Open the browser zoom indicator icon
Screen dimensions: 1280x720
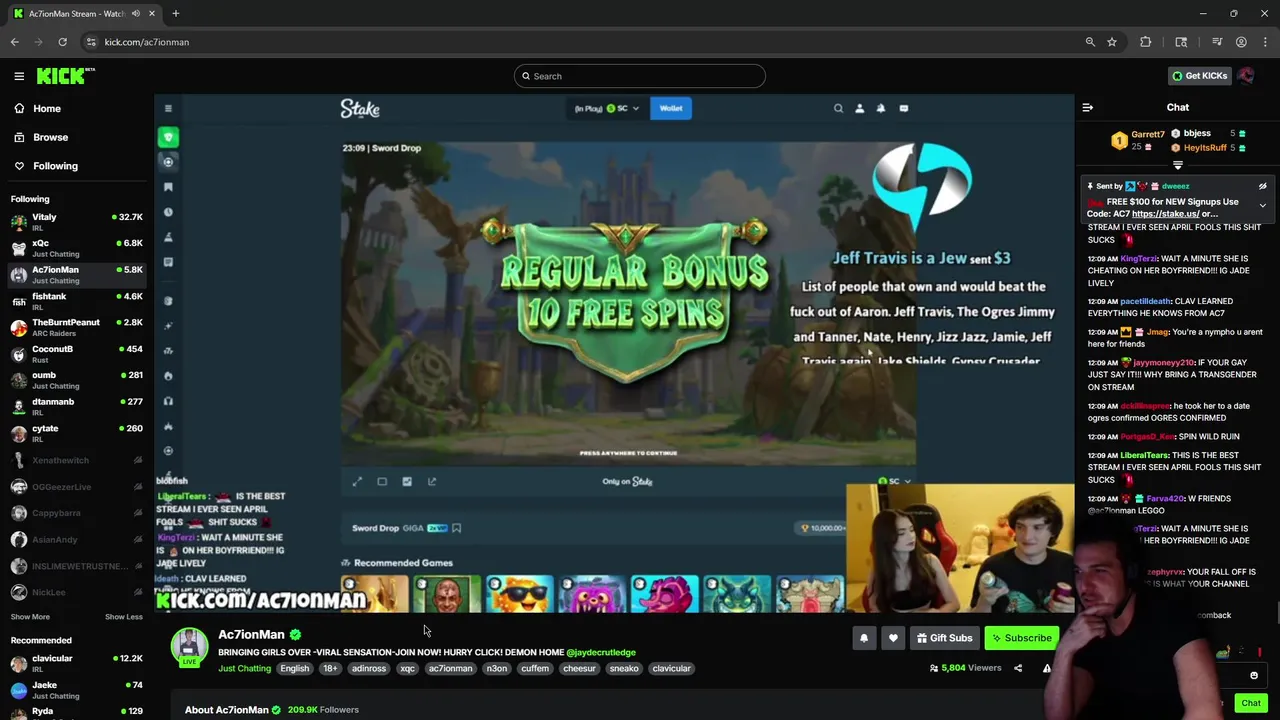(1090, 42)
